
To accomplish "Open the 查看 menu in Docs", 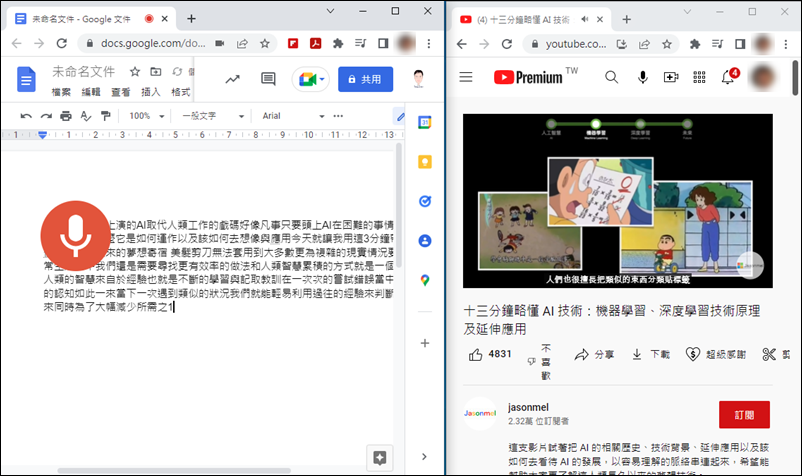I will pyautogui.click(x=121, y=92).
